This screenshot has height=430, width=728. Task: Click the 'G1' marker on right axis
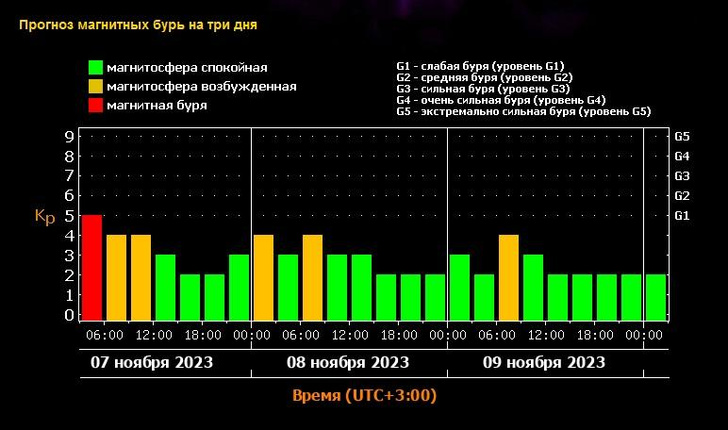point(683,215)
